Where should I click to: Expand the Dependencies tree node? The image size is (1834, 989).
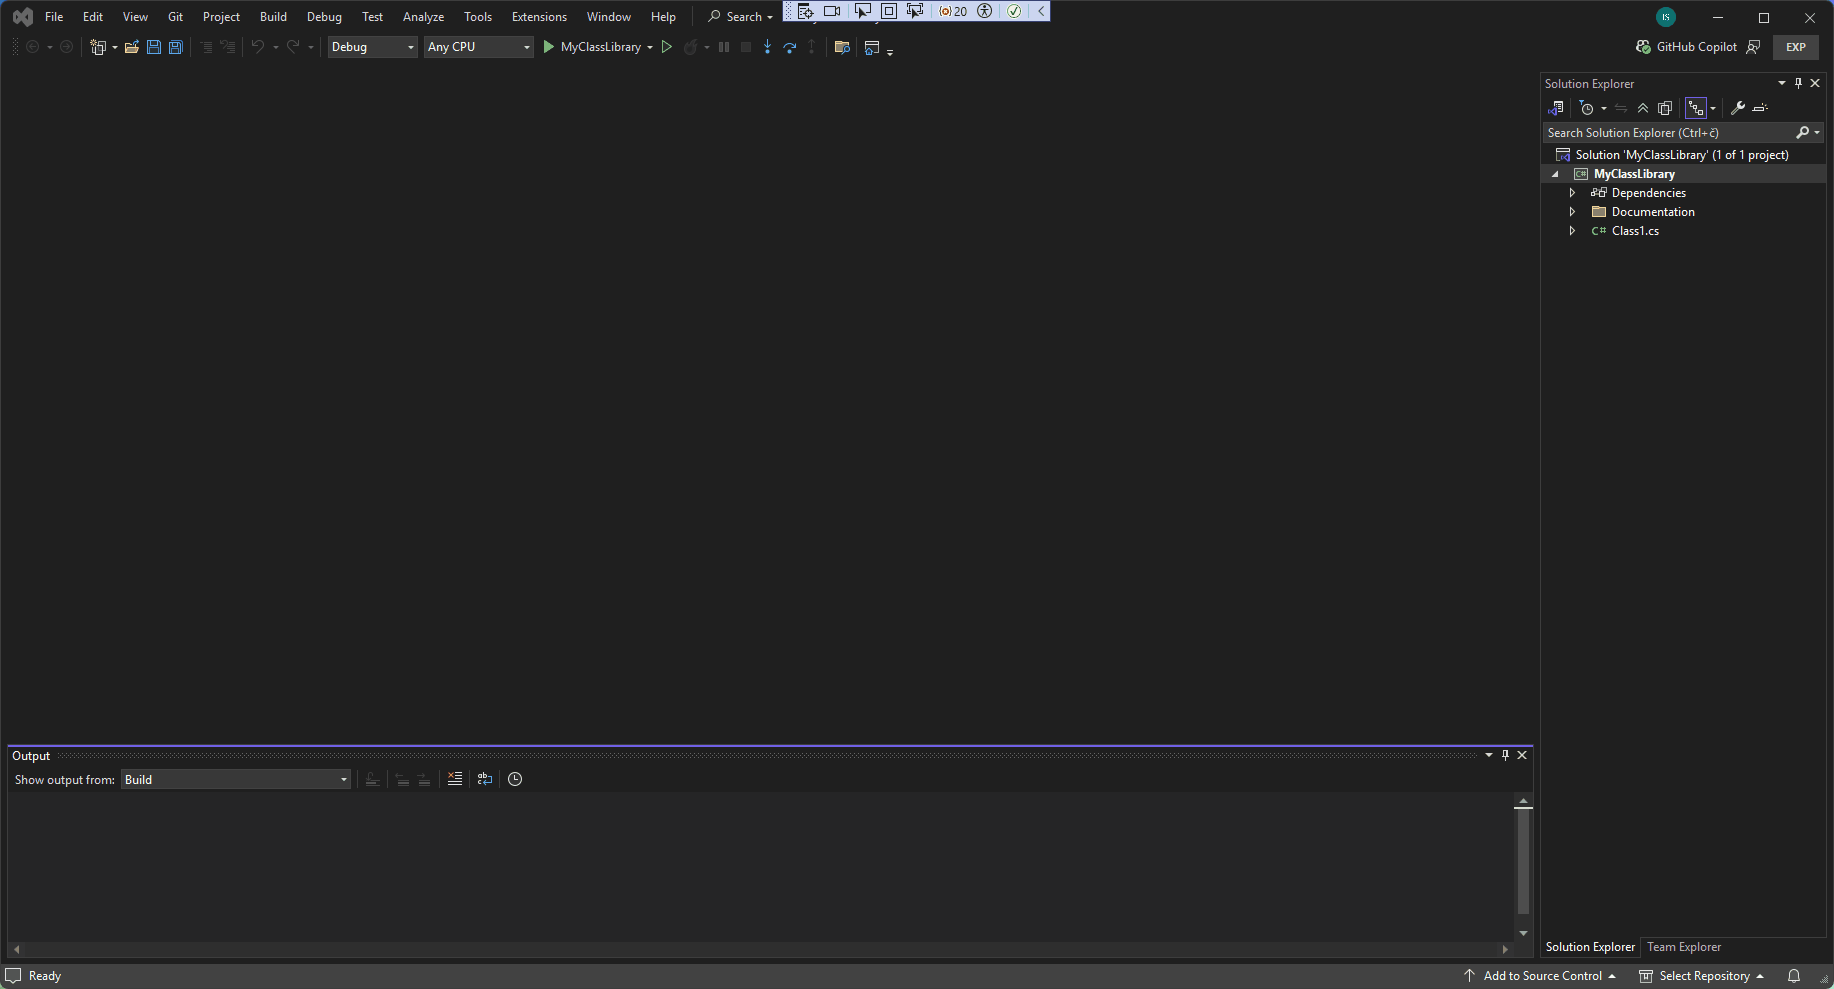click(x=1572, y=193)
